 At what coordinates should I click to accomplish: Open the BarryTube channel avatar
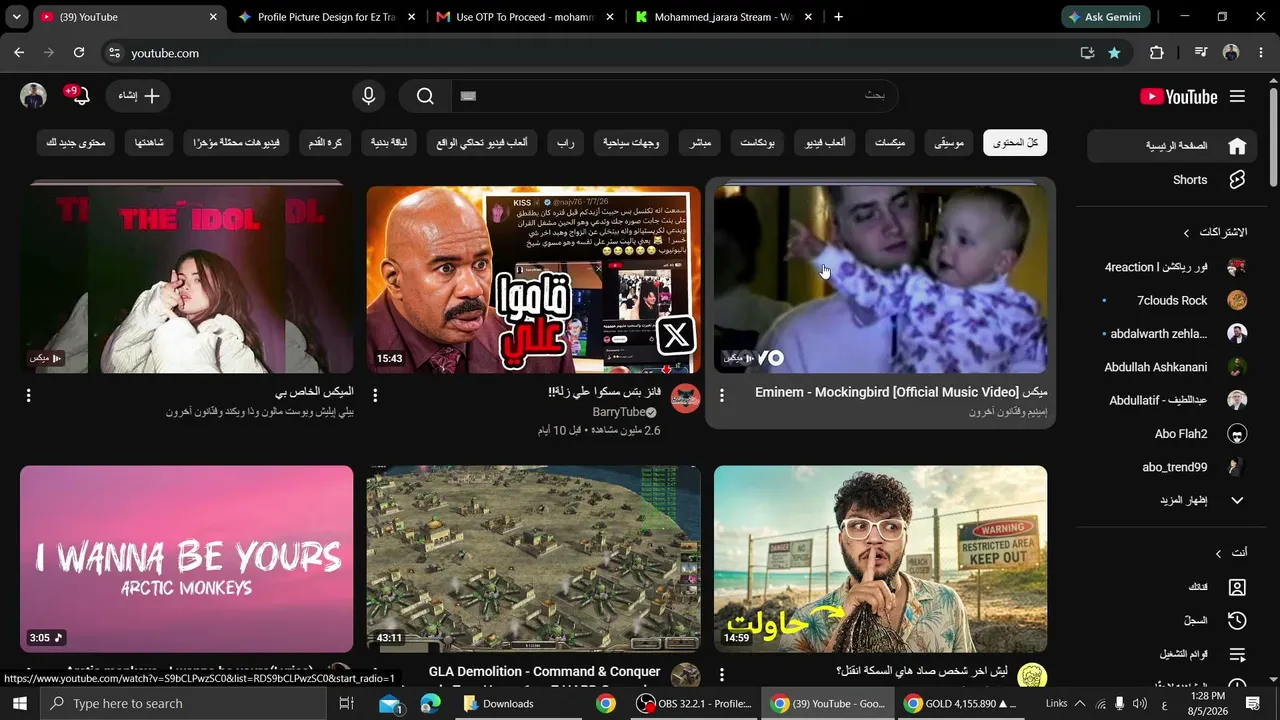tap(685, 398)
